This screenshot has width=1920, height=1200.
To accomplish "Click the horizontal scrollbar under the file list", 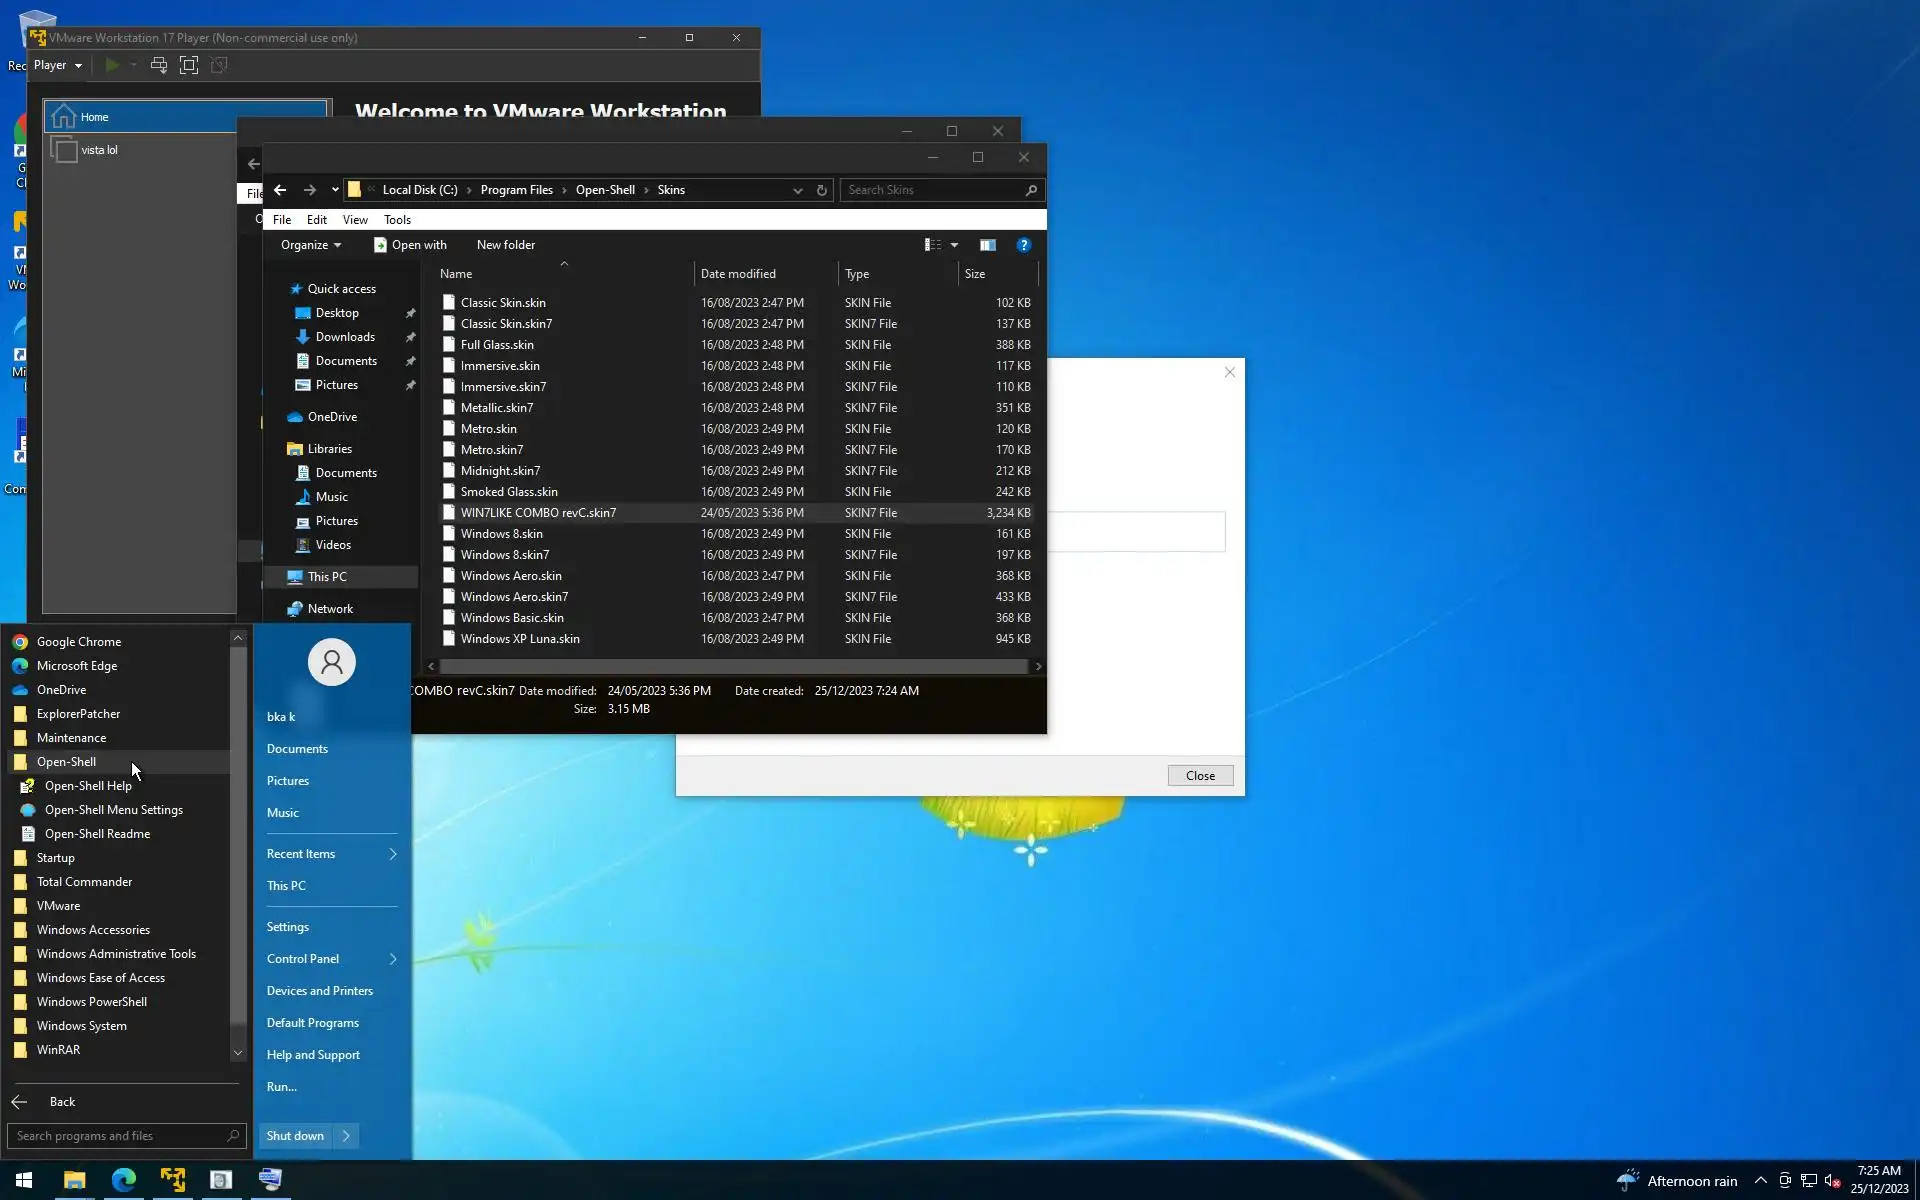I will point(733,666).
